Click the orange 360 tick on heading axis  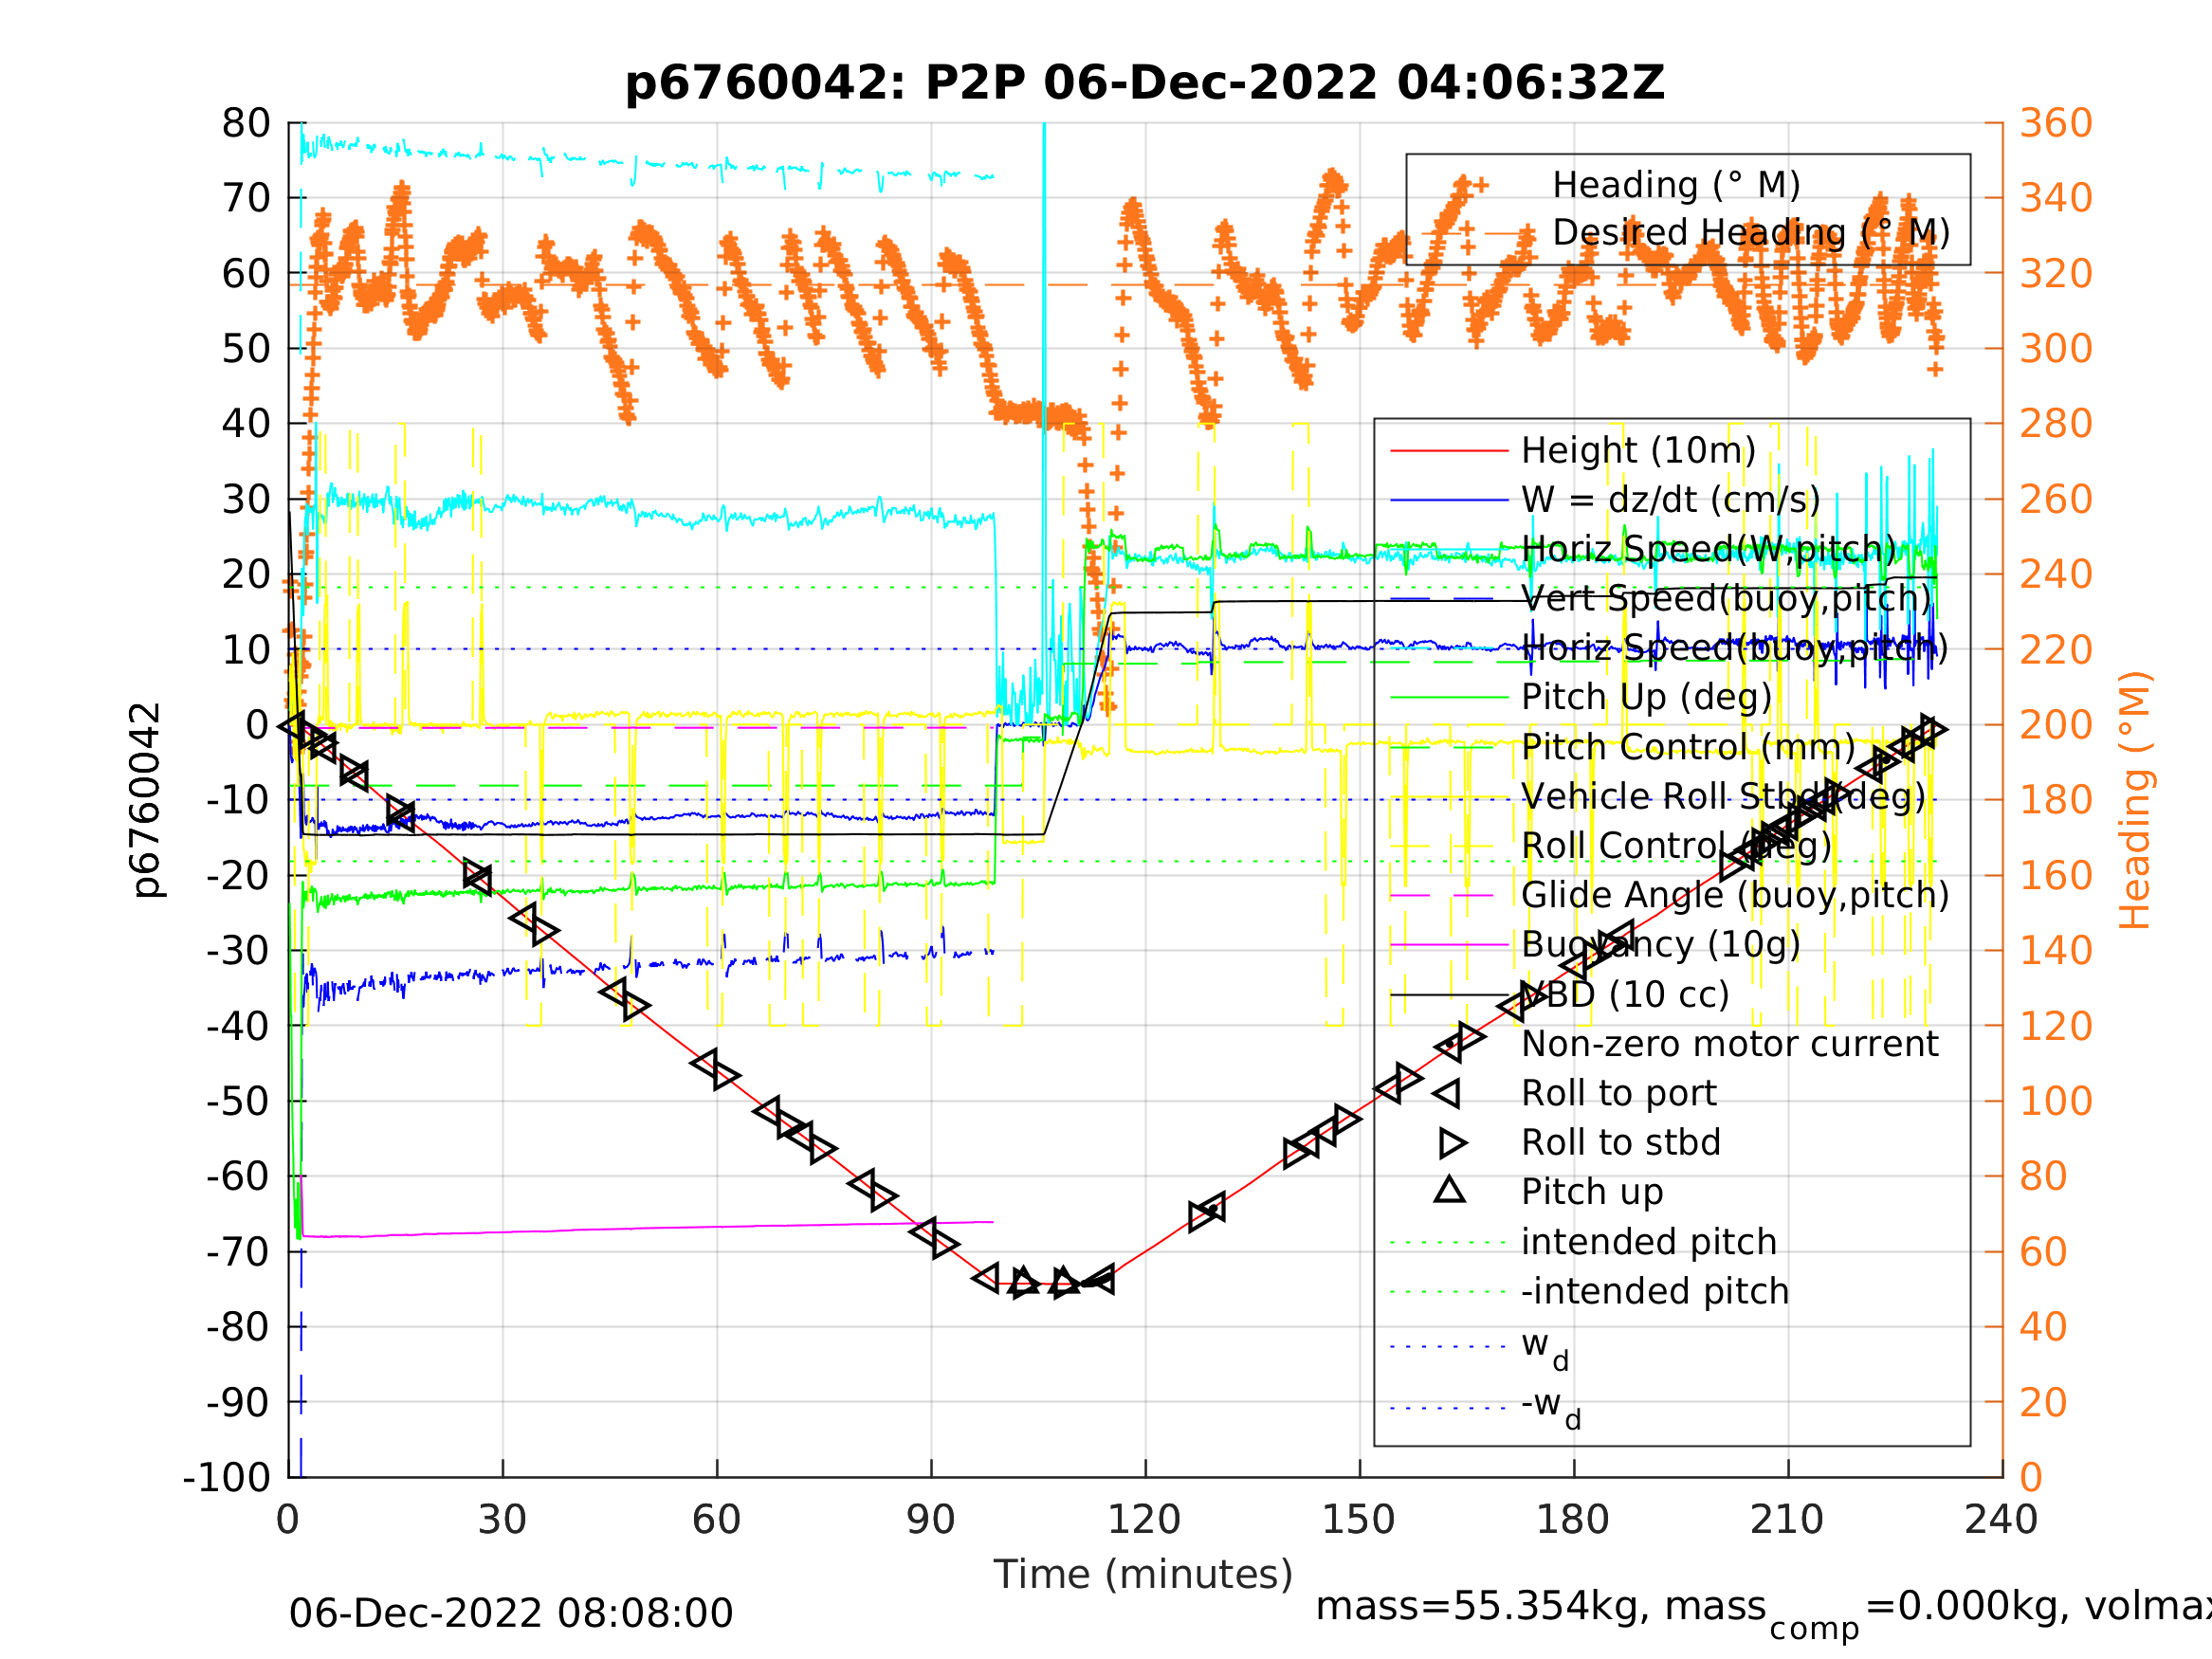(2056, 124)
